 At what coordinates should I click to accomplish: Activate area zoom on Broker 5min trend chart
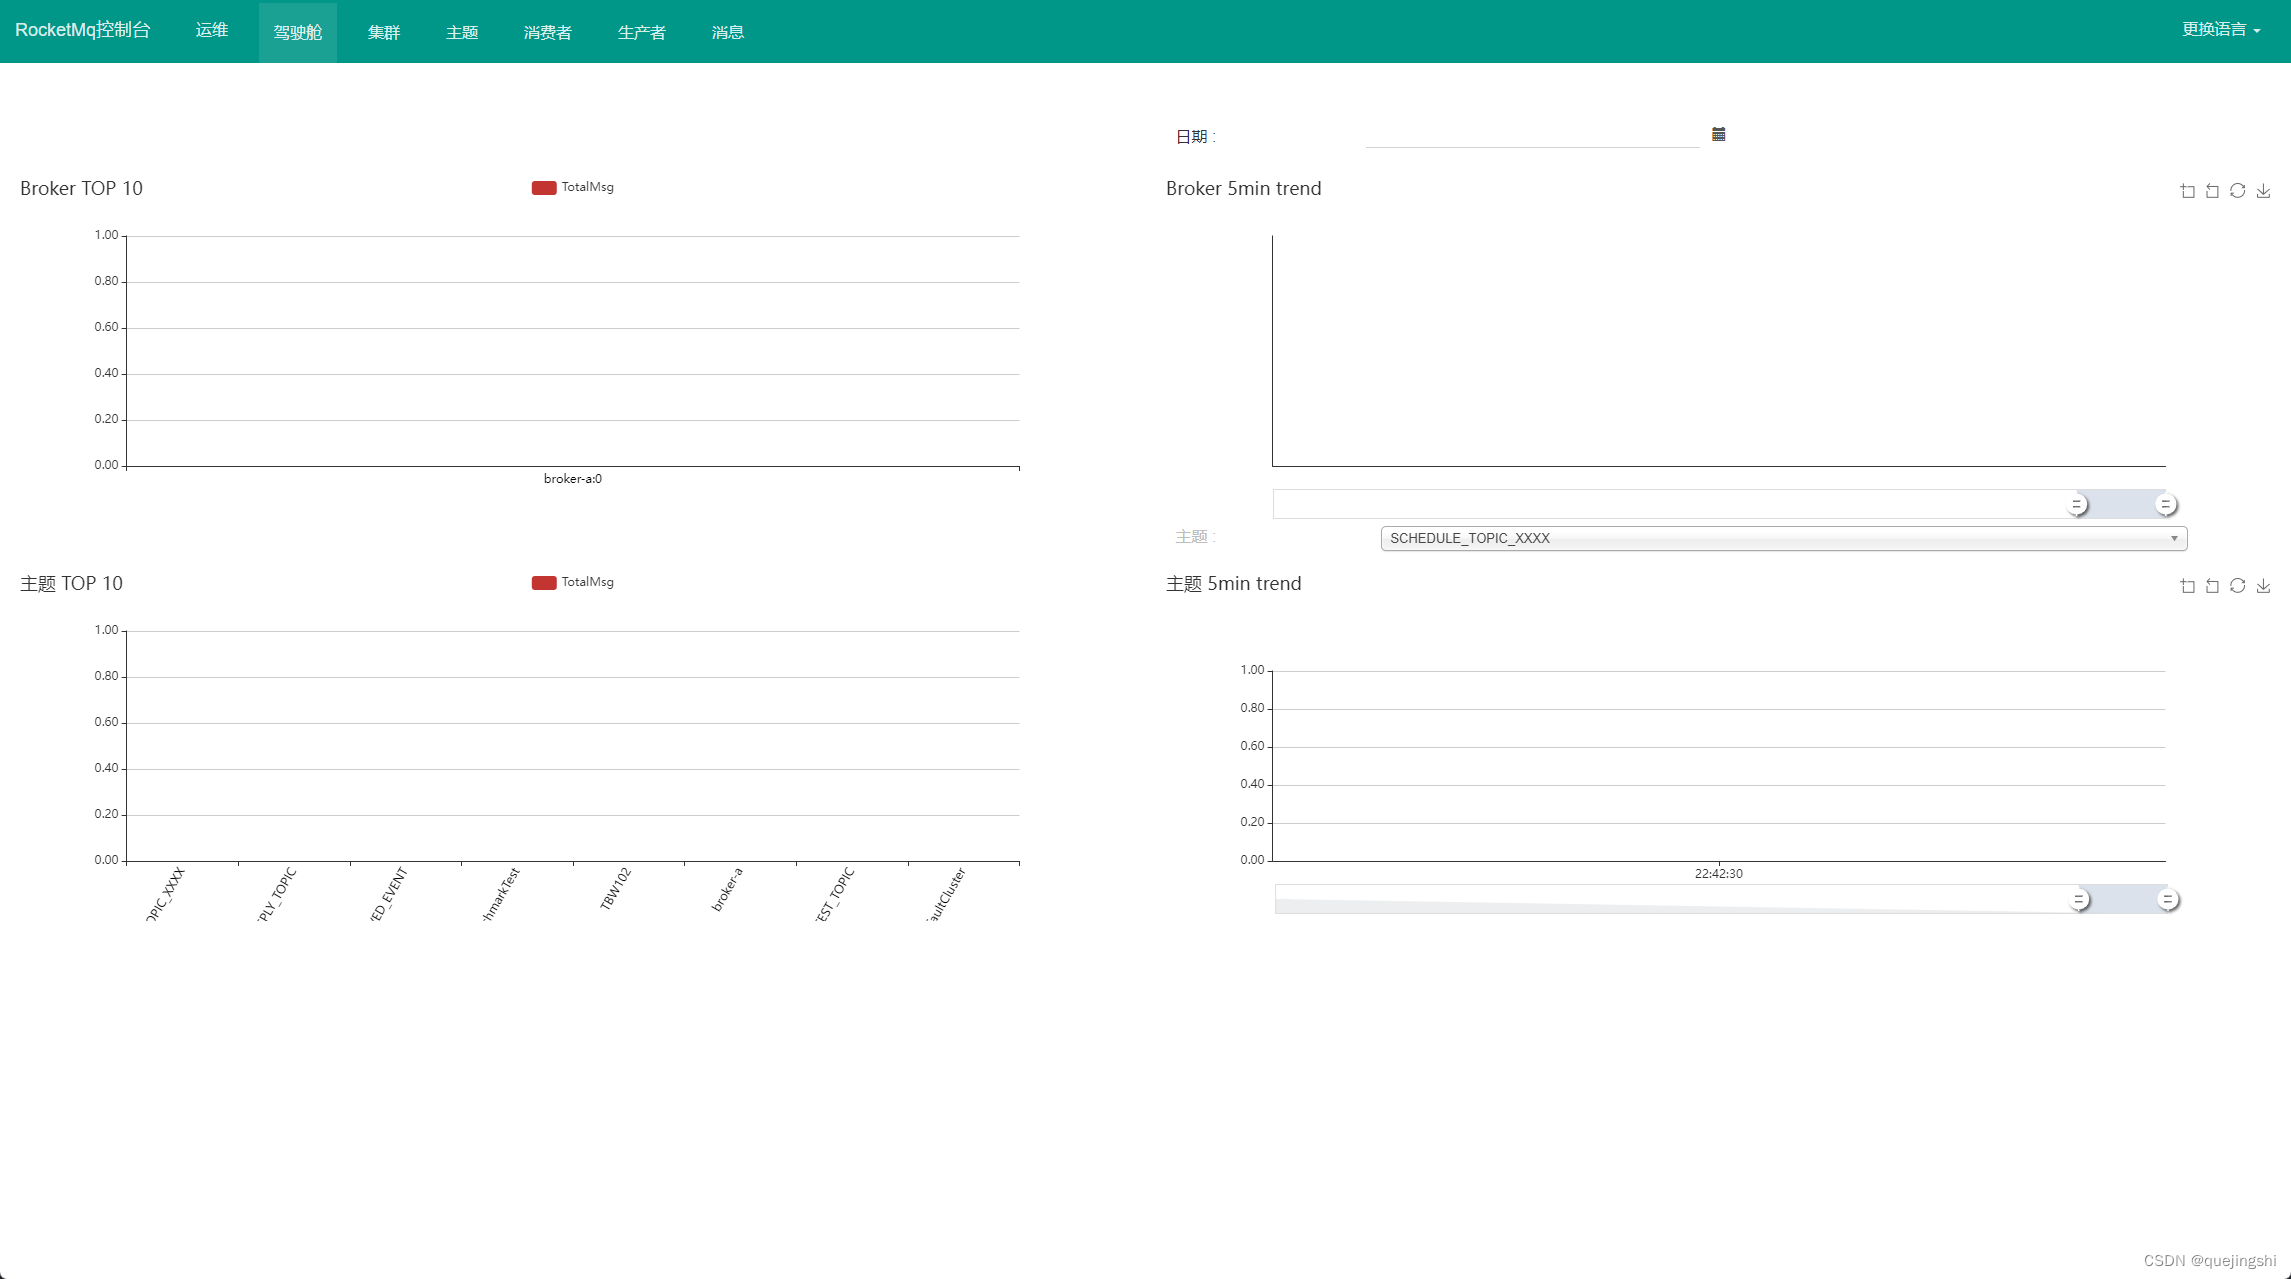[x=2187, y=191]
